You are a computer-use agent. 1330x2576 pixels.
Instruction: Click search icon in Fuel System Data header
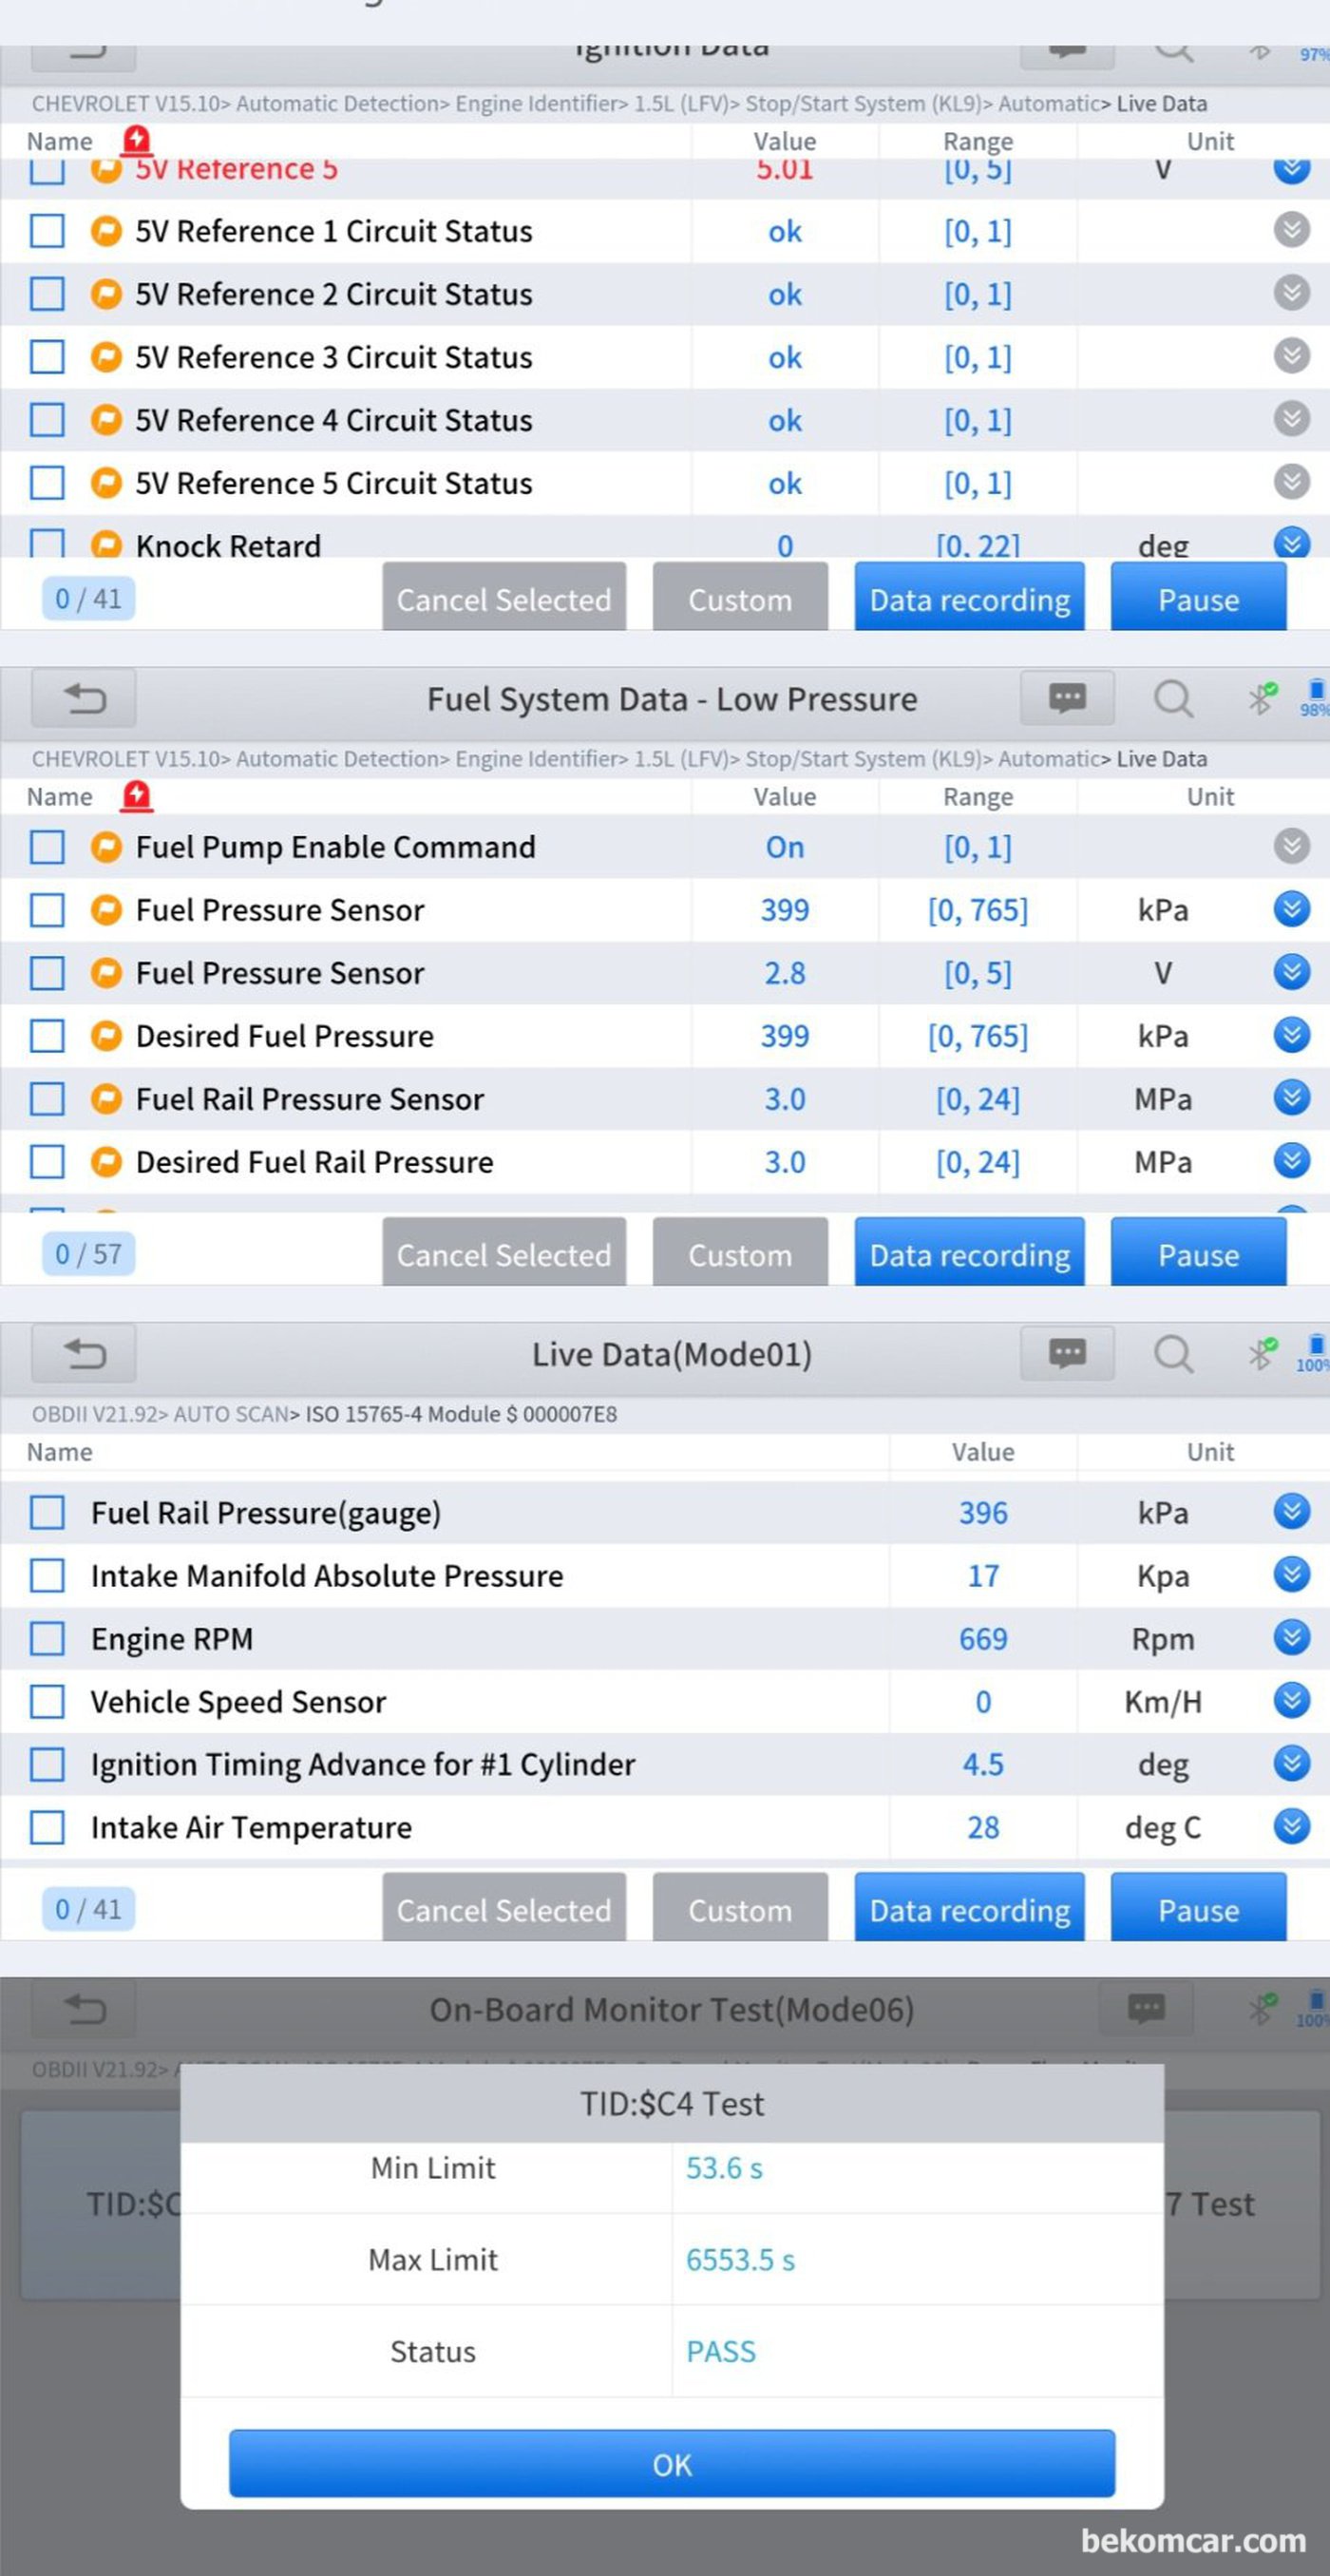[1172, 698]
